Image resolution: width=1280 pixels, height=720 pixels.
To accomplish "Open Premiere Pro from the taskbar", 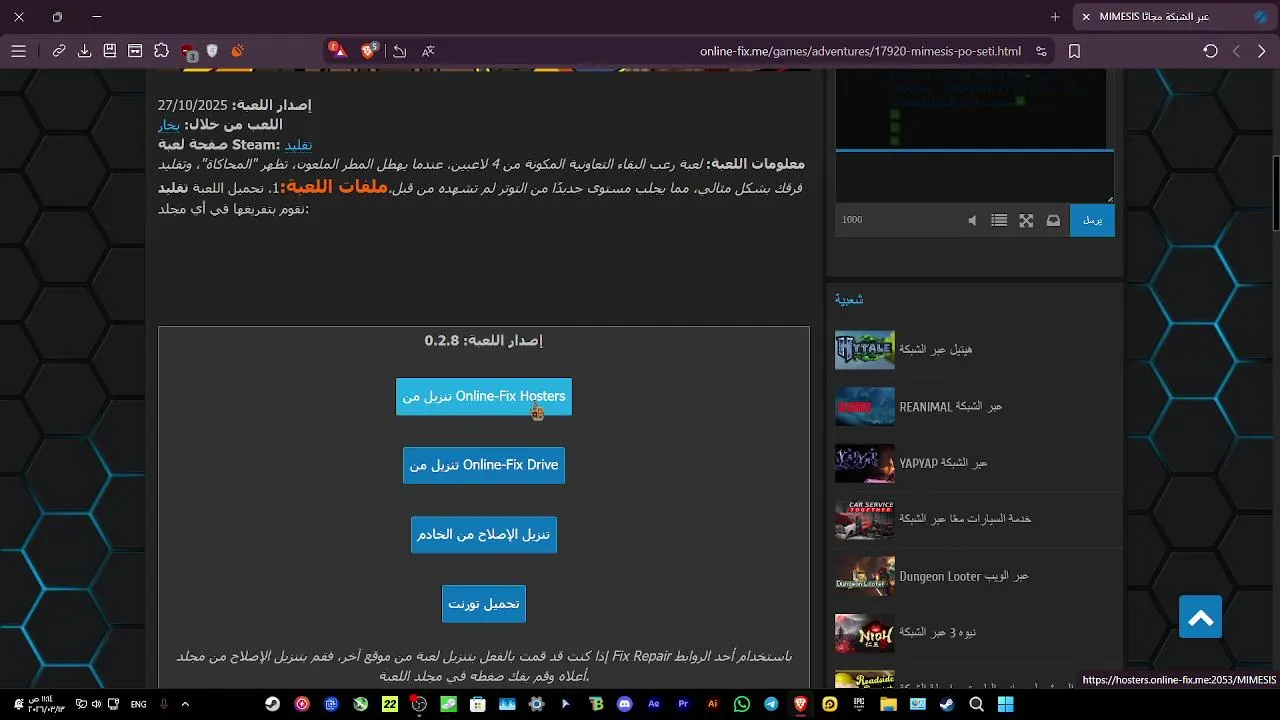I will pos(683,704).
